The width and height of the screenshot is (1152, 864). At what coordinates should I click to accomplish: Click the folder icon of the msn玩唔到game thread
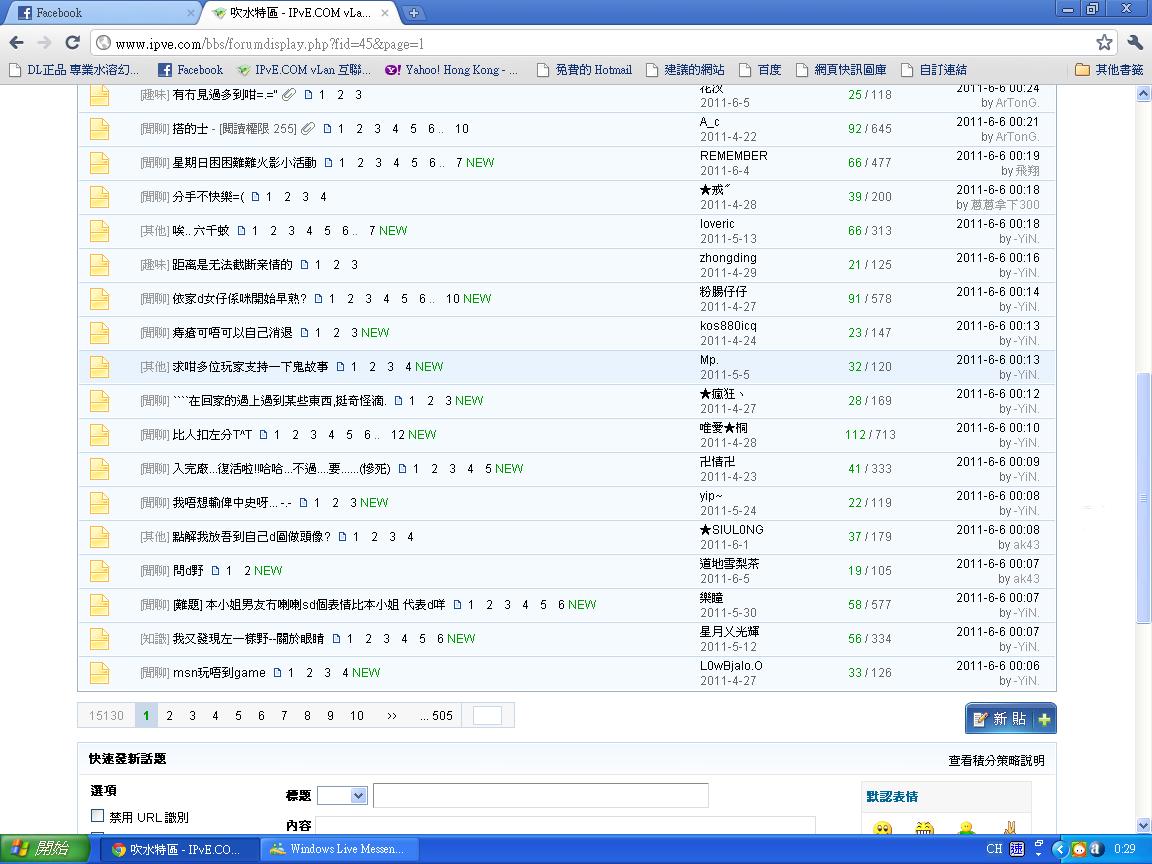[x=99, y=673]
